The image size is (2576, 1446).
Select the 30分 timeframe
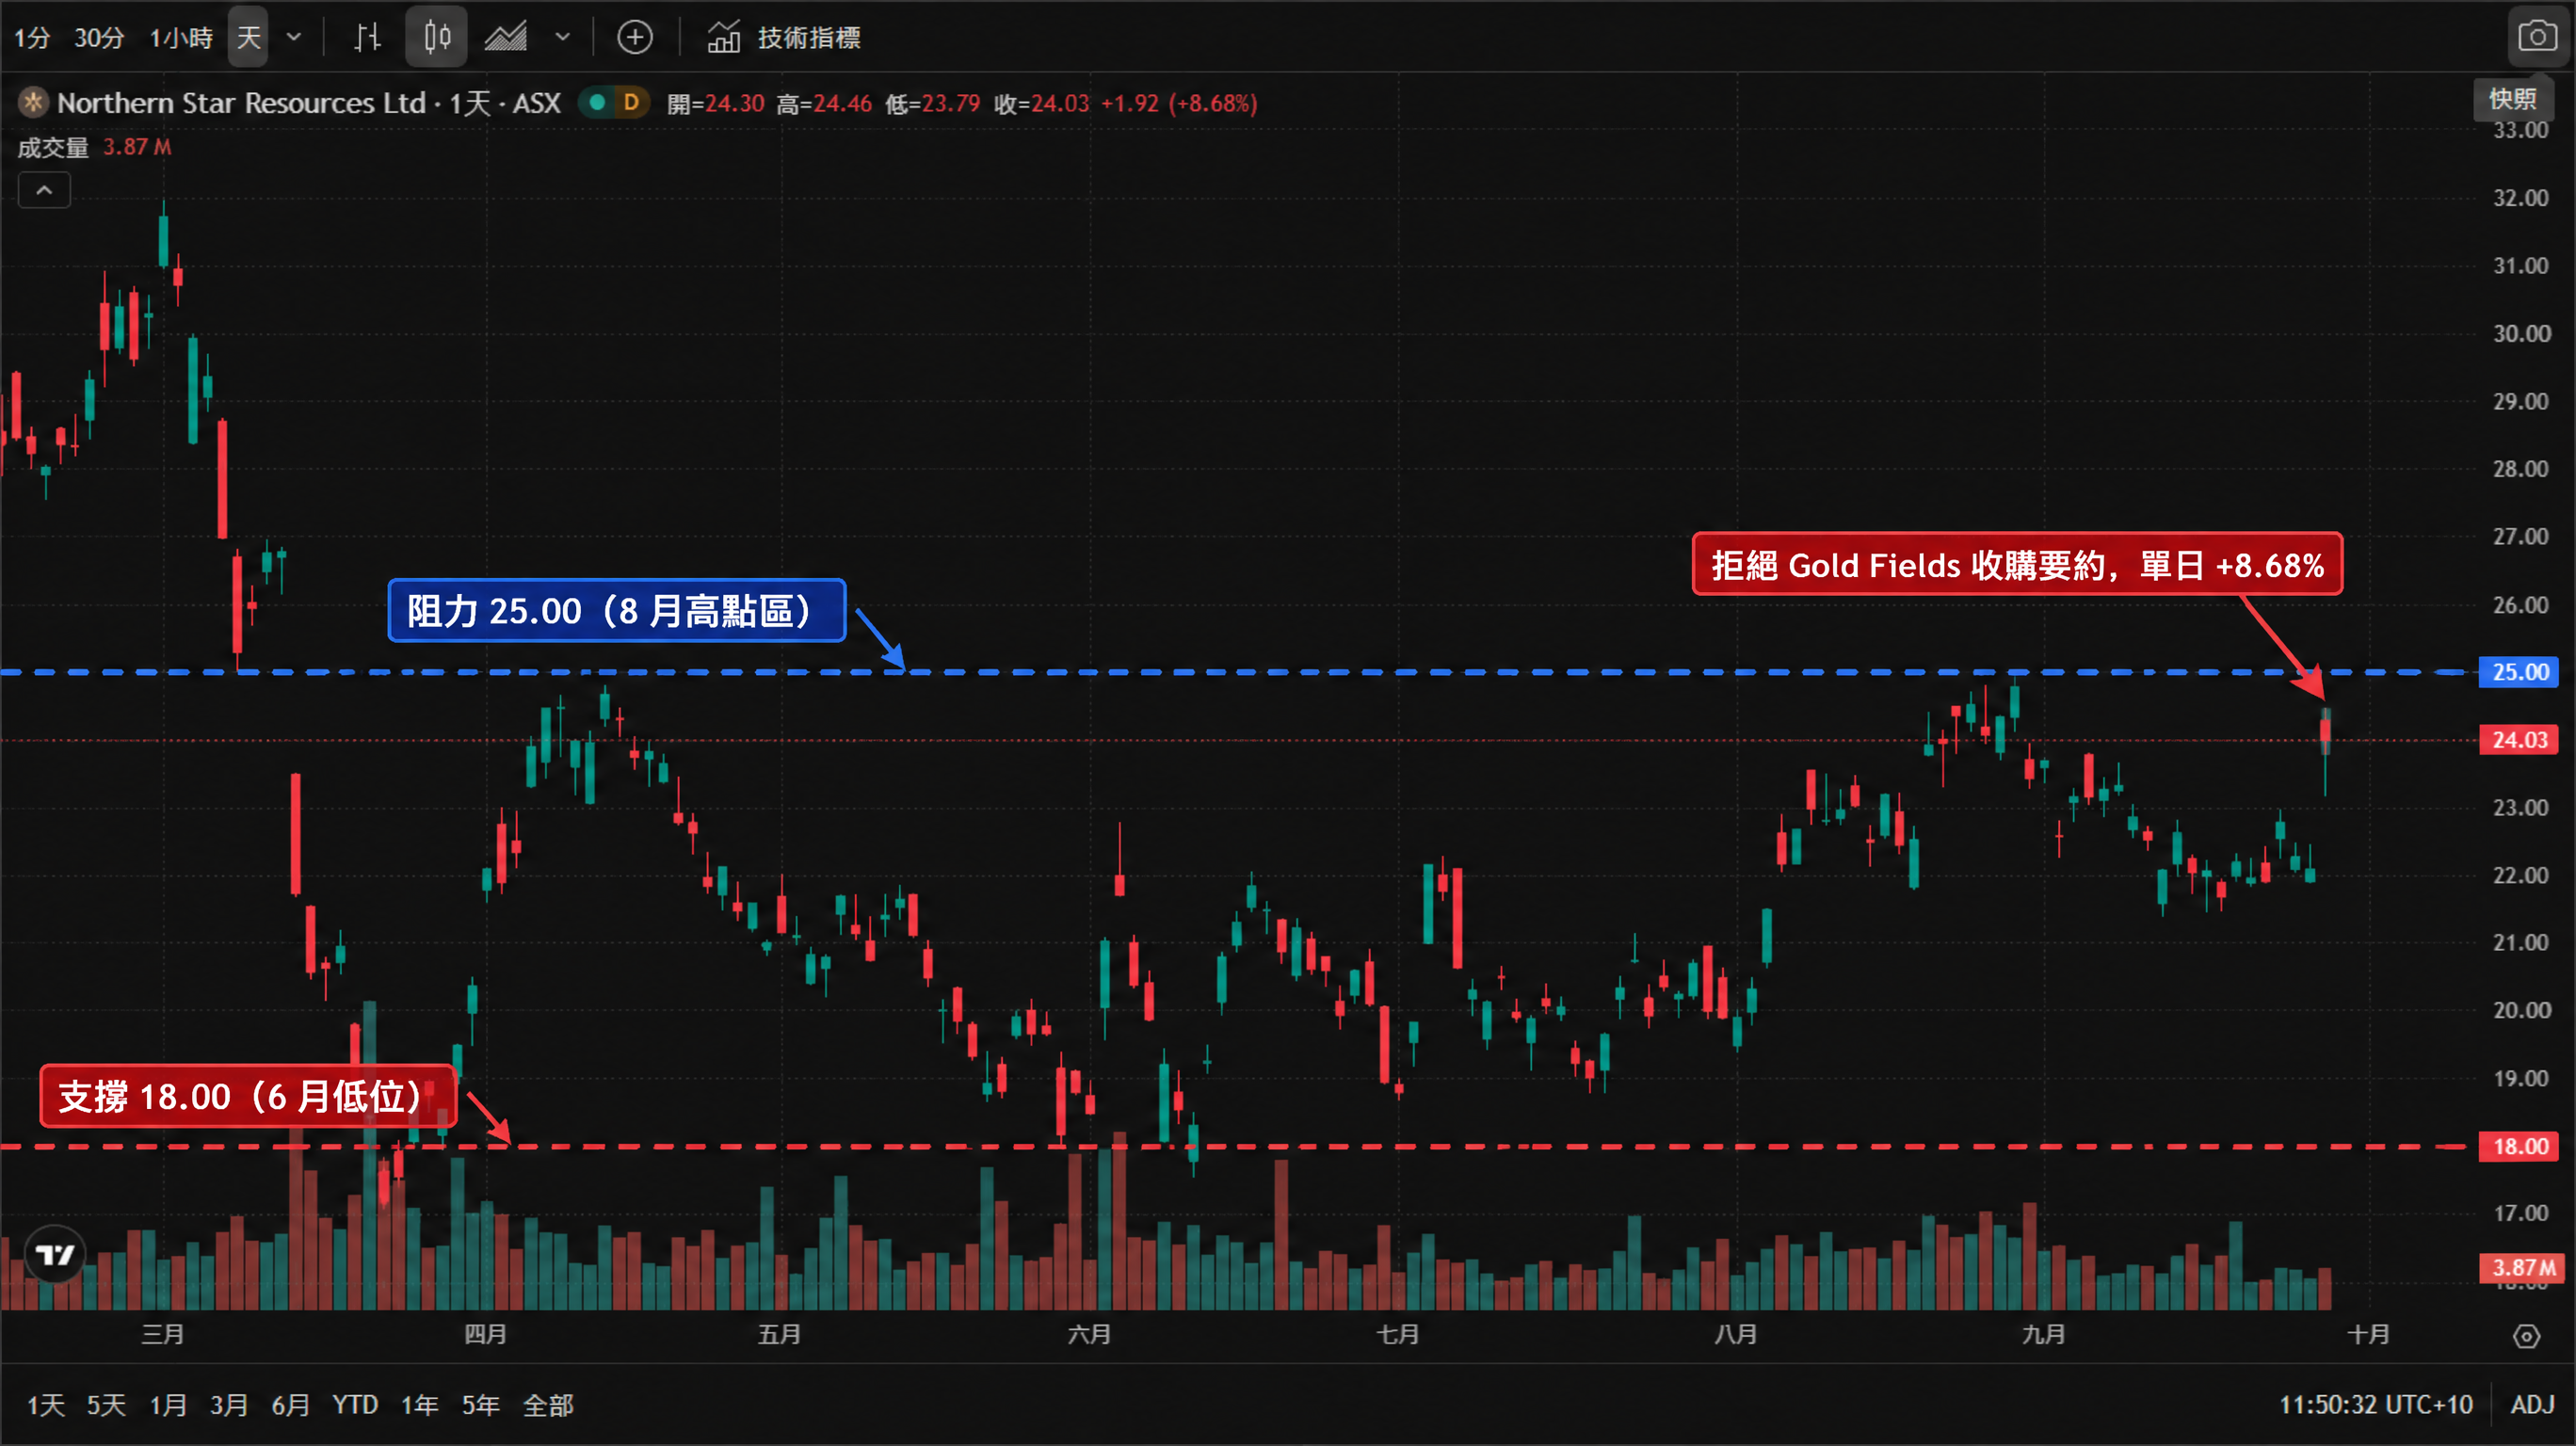pos(99,38)
